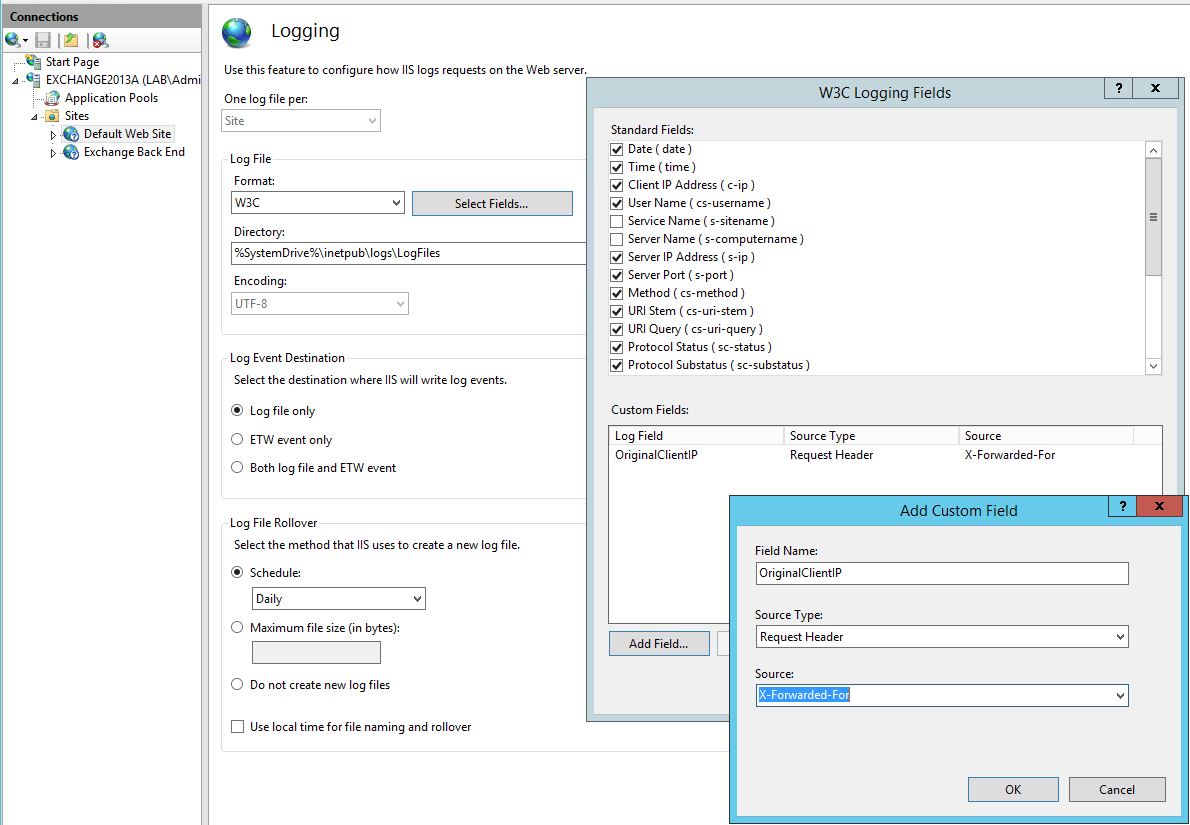Click OK in the Add Custom Field dialog
Screen dimensions: 1190x825
(x=1012, y=789)
